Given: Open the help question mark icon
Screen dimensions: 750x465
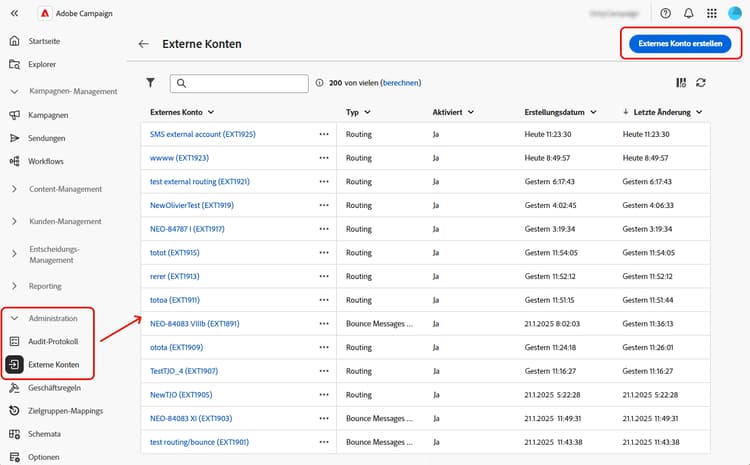Looking at the screenshot, I should click(666, 13).
